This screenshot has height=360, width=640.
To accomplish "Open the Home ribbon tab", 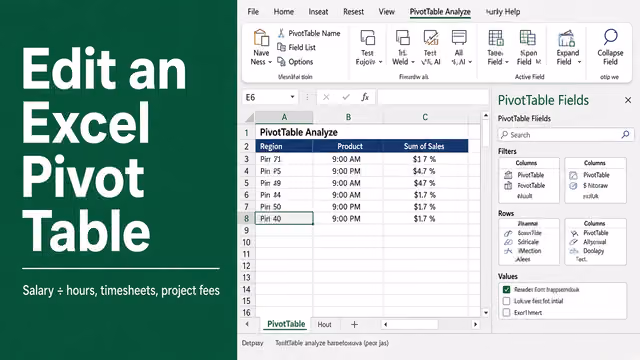I will pyautogui.click(x=284, y=12).
